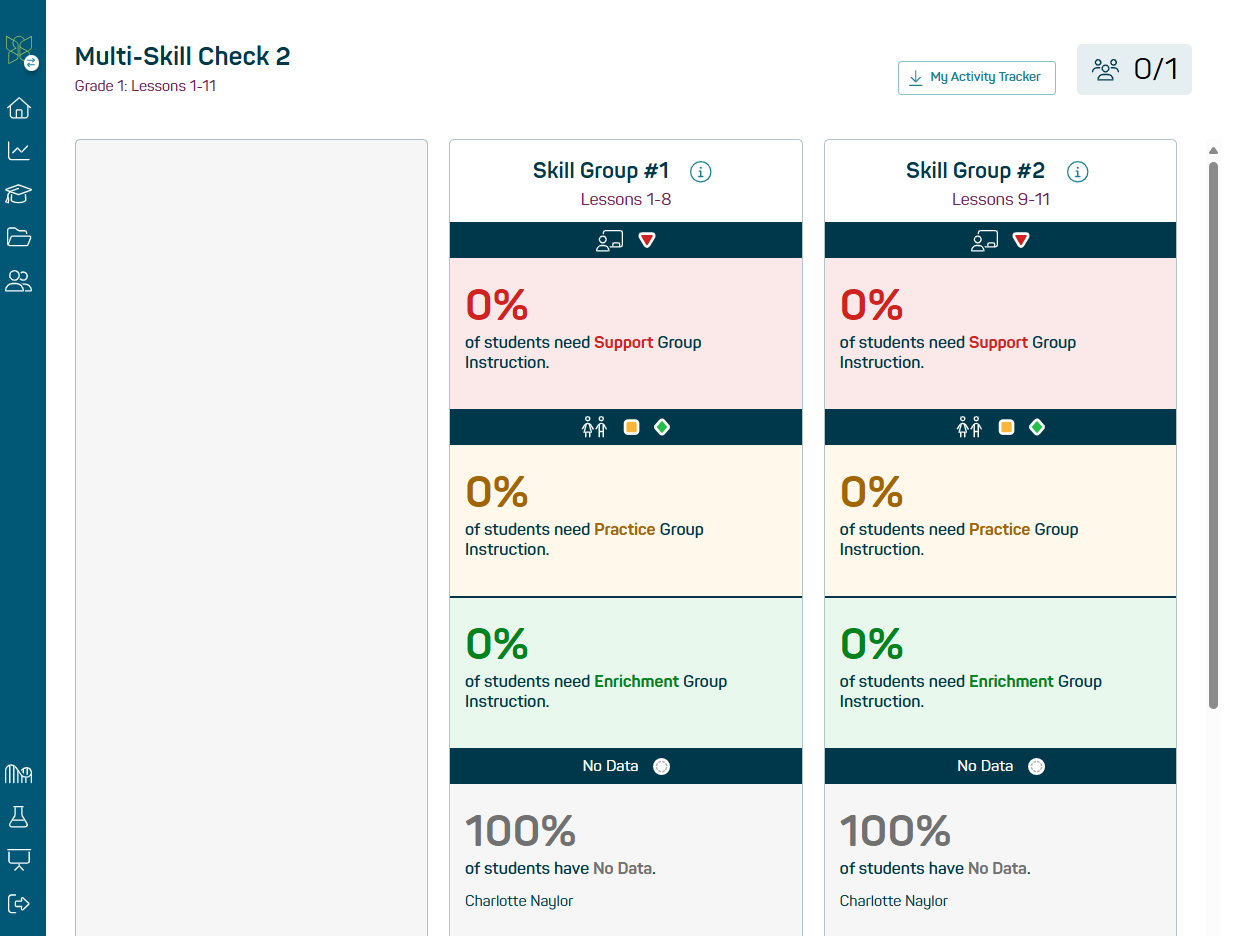Click the graduation cap sidebar icon
The width and height of the screenshot is (1237, 936).
click(x=19, y=194)
